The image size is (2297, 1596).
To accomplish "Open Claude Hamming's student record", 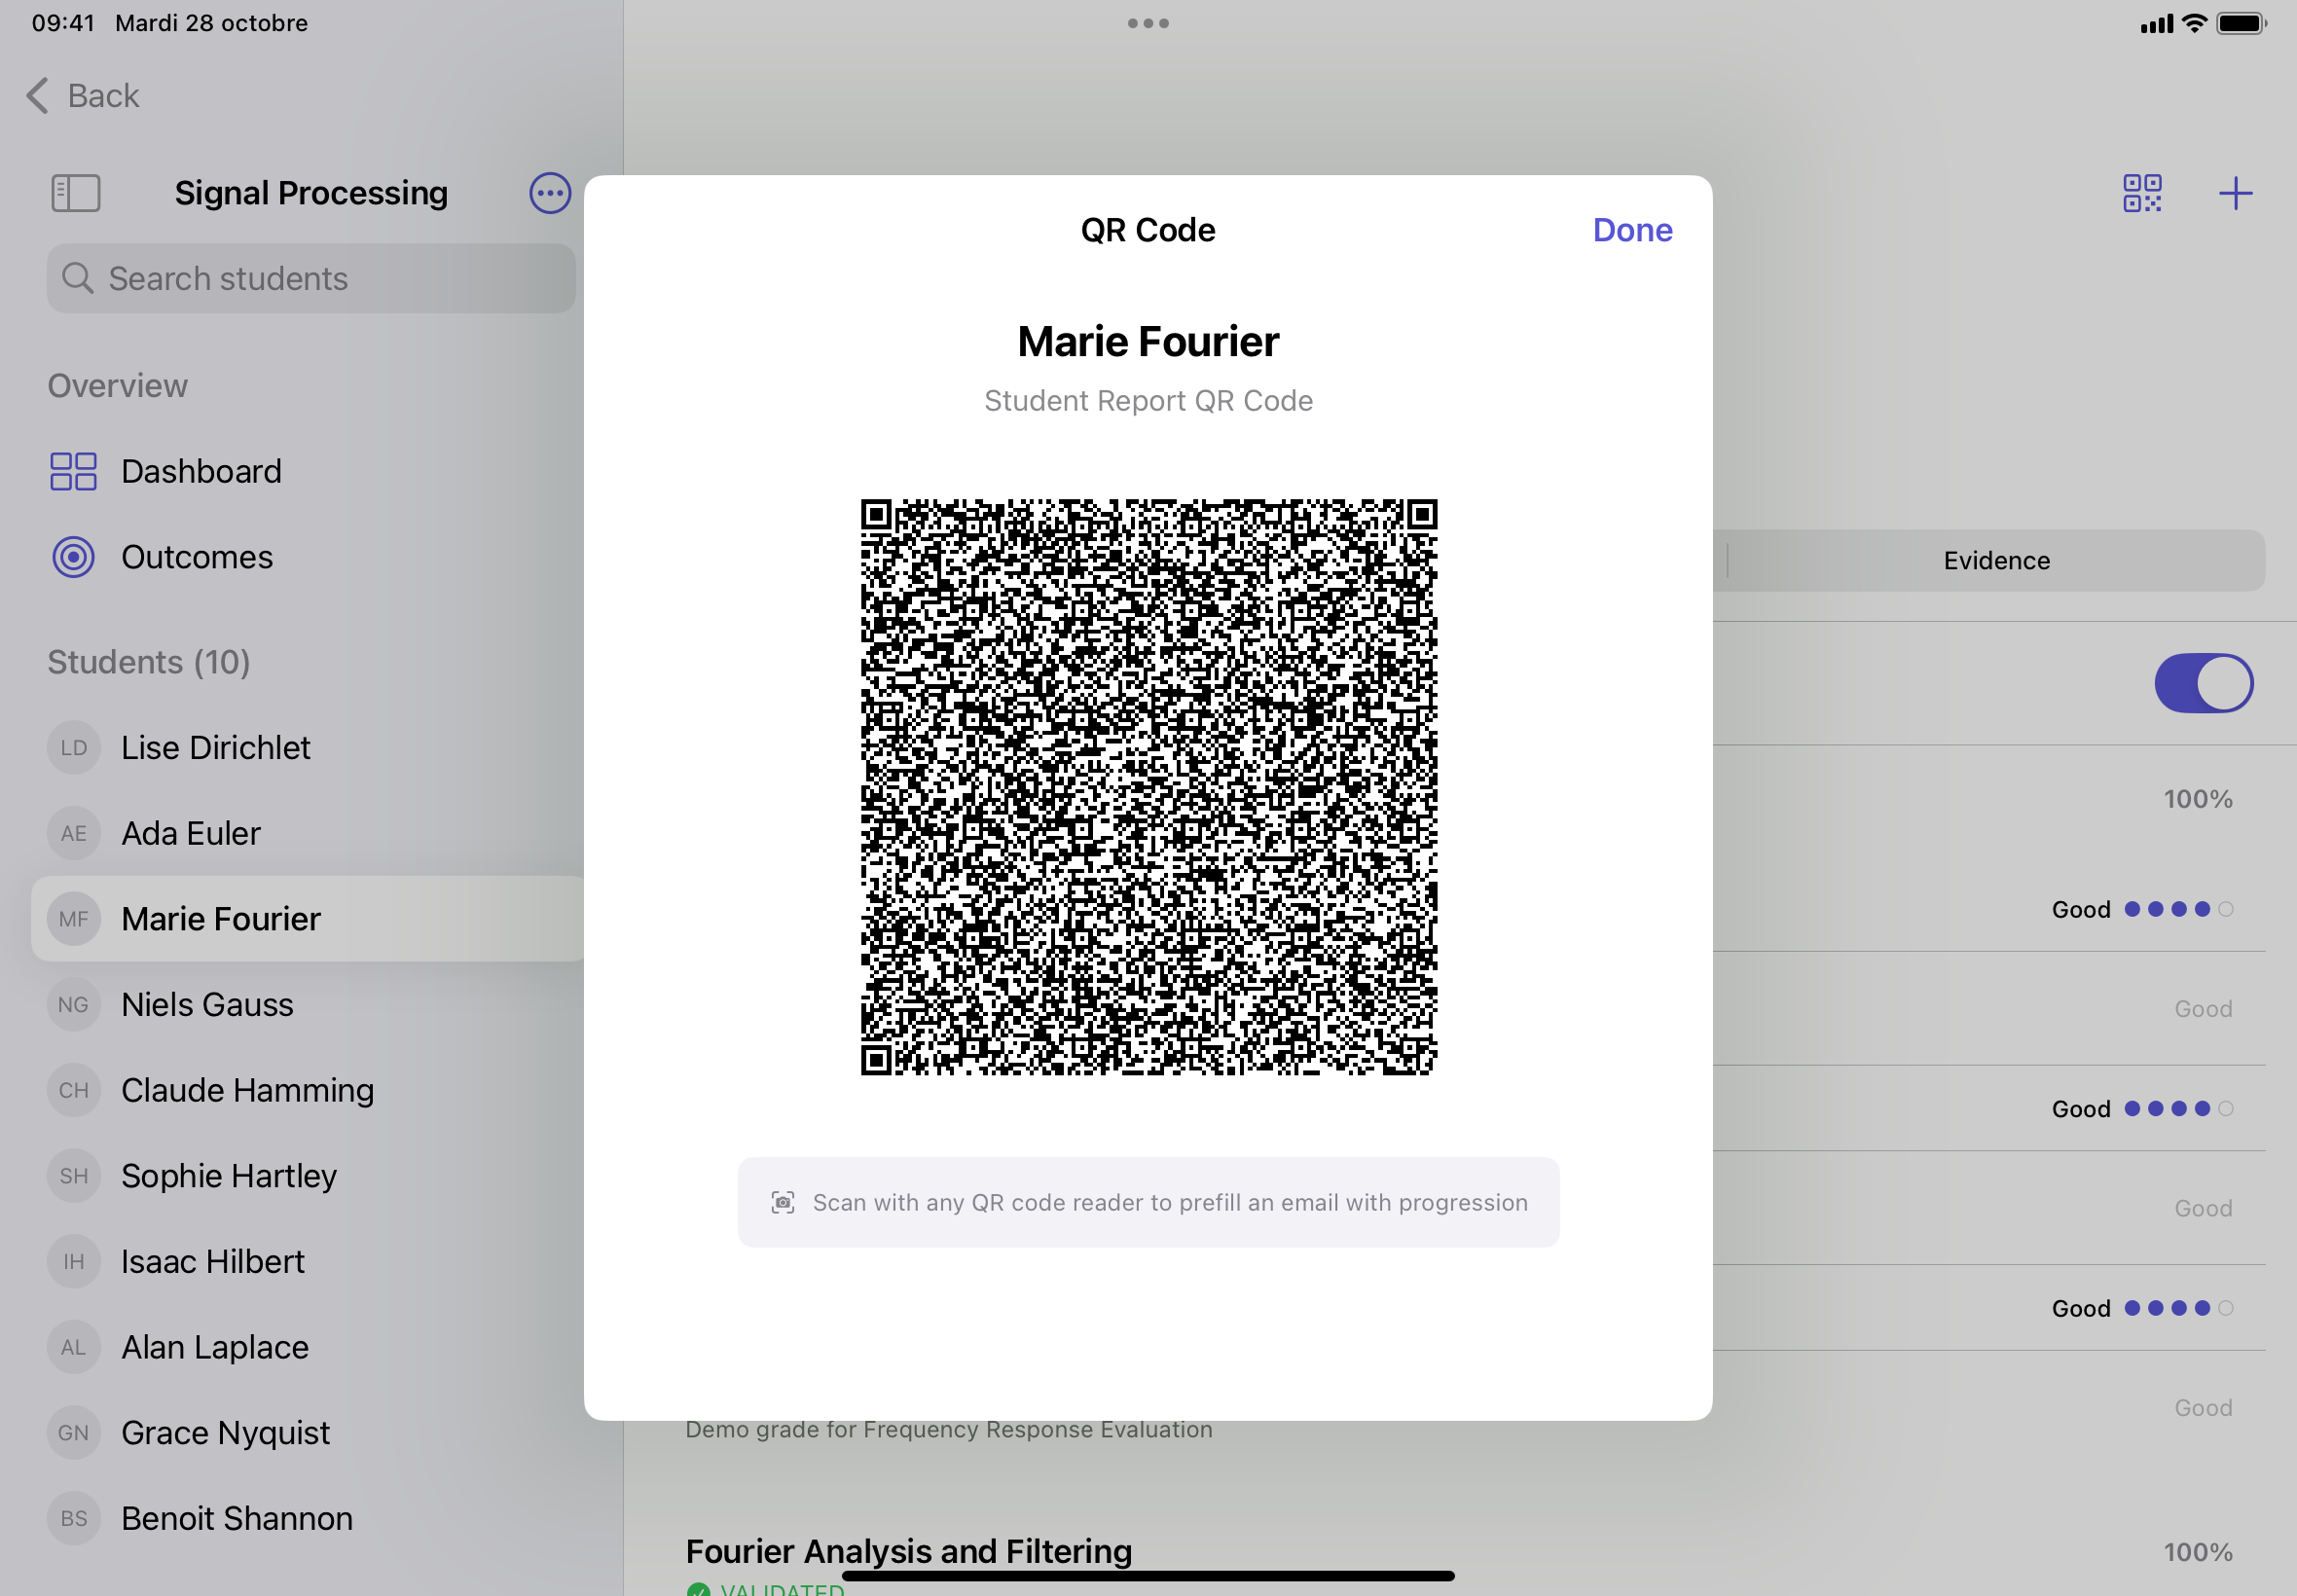I will pos(247,1090).
